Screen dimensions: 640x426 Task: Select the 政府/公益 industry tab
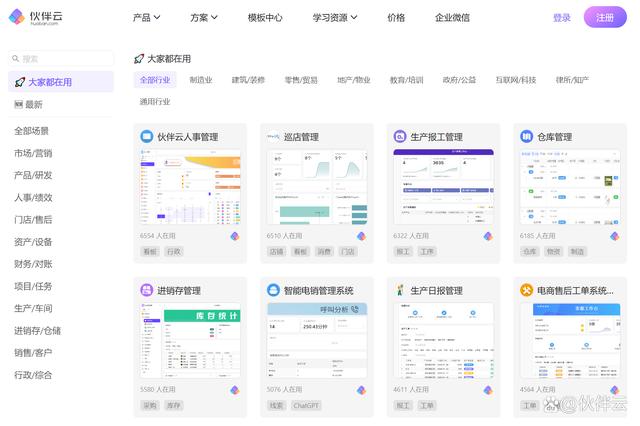(x=459, y=80)
